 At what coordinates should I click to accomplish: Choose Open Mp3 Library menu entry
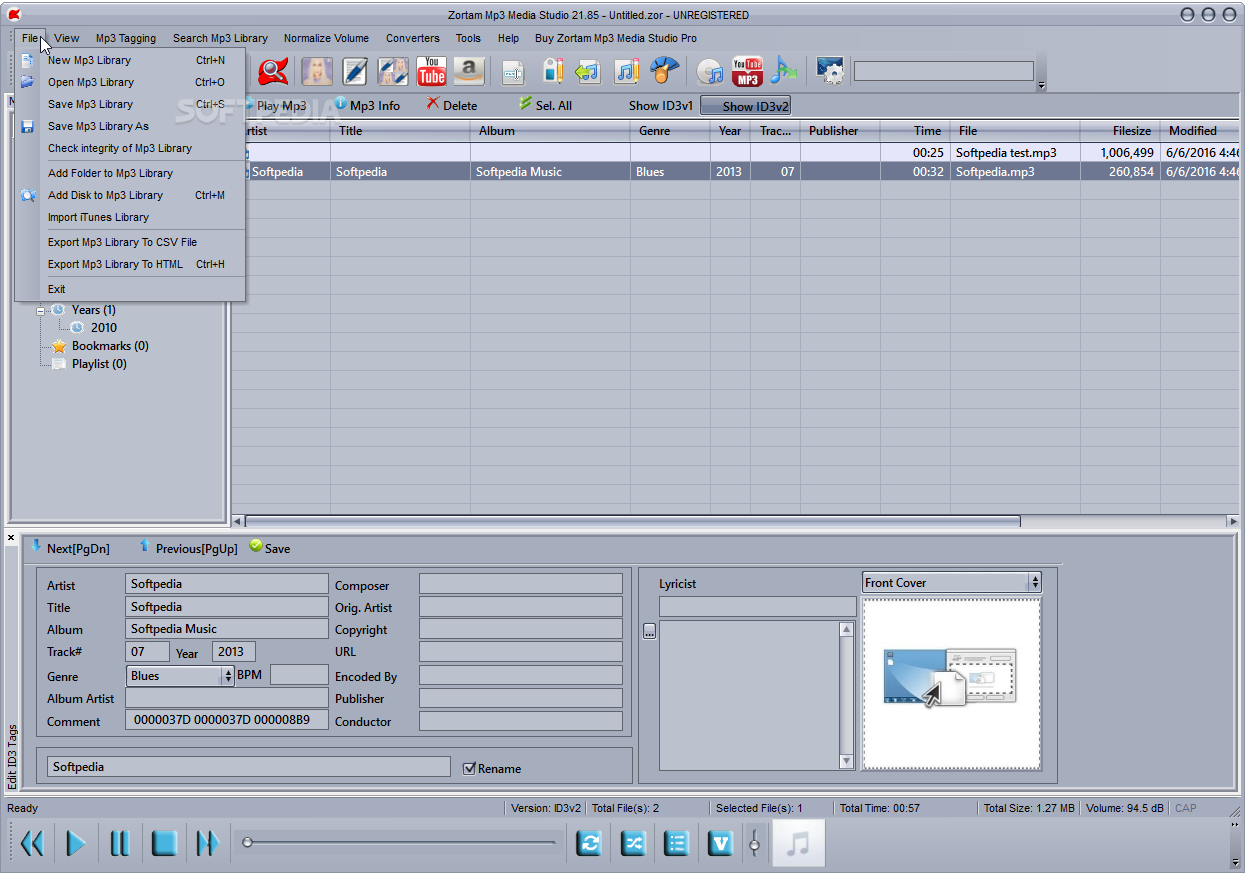point(130,82)
